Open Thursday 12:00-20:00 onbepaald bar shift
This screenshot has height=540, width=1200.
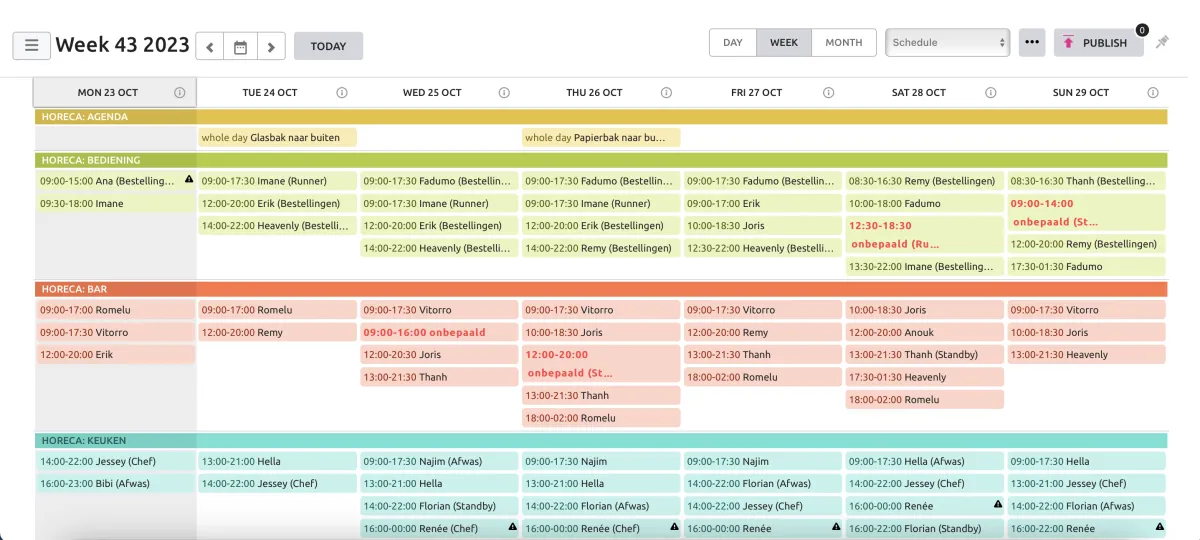(601, 364)
